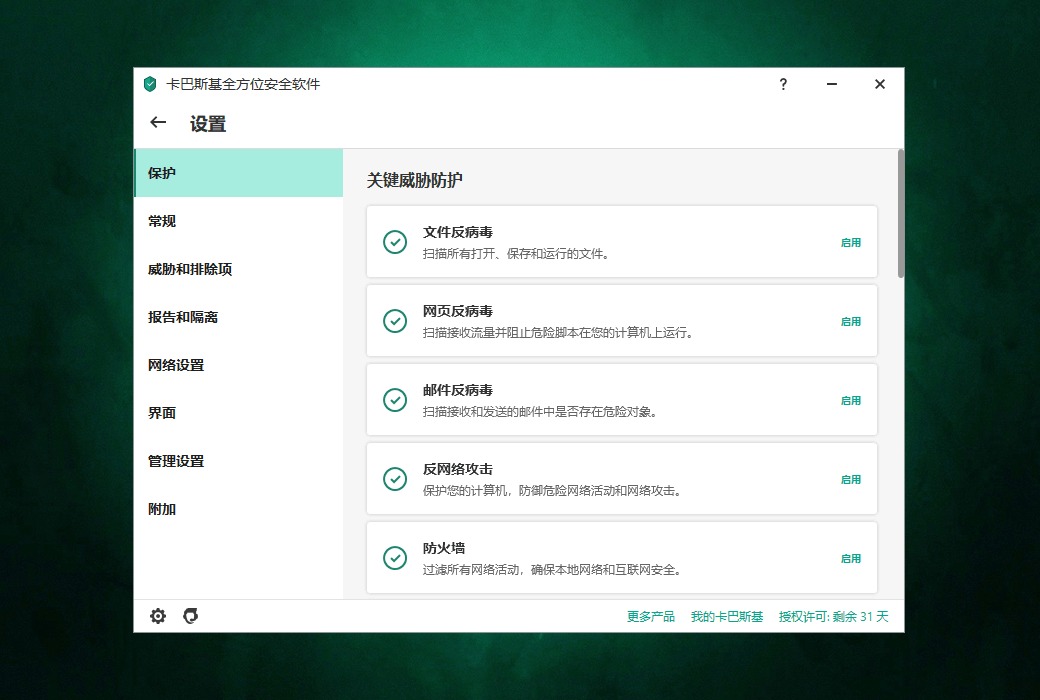Image resolution: width=1040 pixels, height=700 pixels.
Task: Click the window title 卡巴斯基全方位安全软件
Action: click(x=243, y=84)
